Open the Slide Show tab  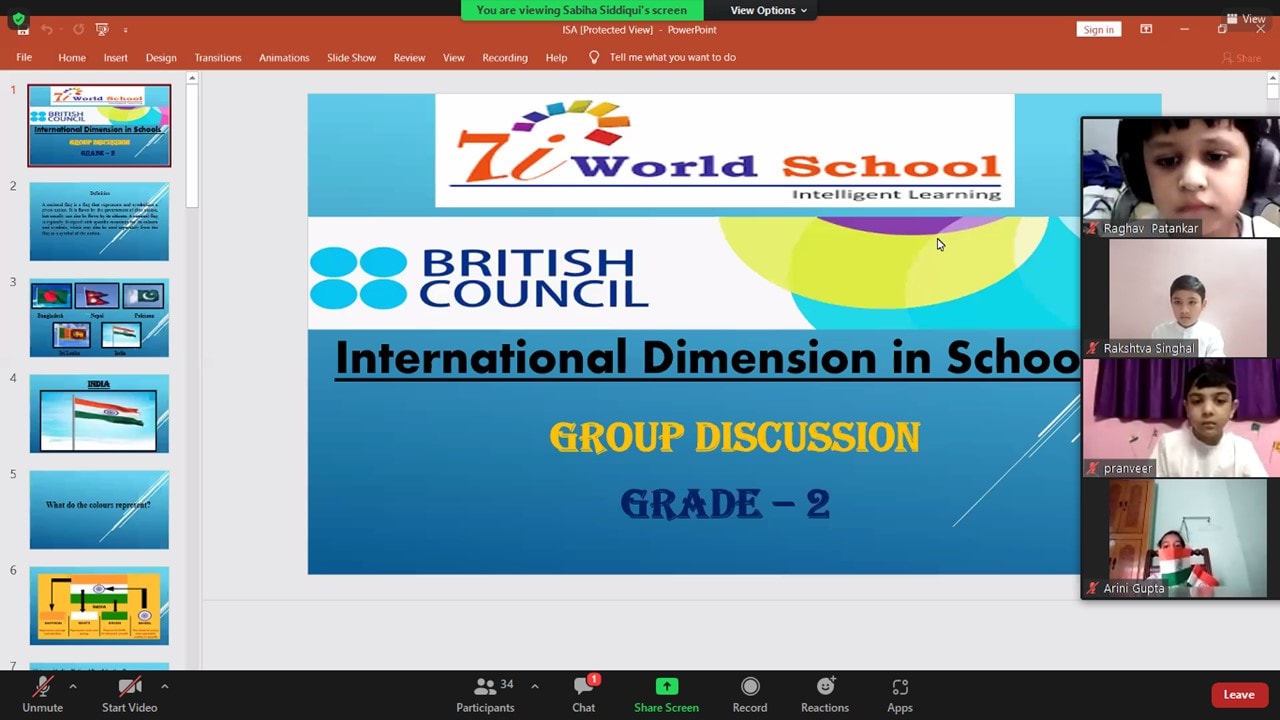coord(351,57)
